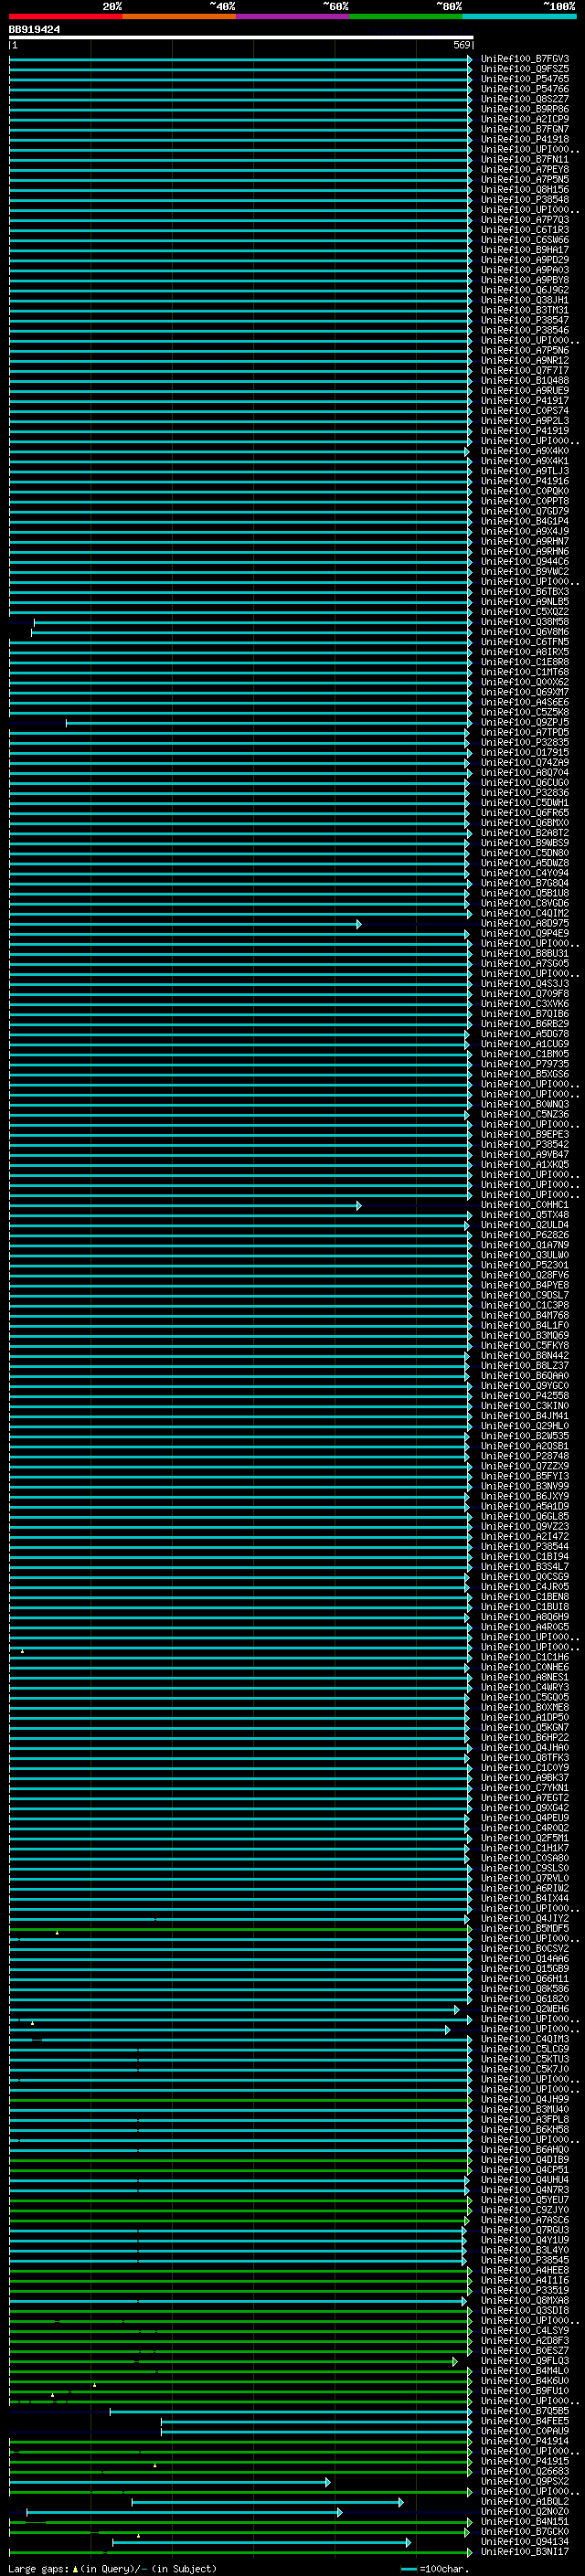Open hit UniRef100_B7FGV3
This screenshot has width=585, height=2576.
524,59
